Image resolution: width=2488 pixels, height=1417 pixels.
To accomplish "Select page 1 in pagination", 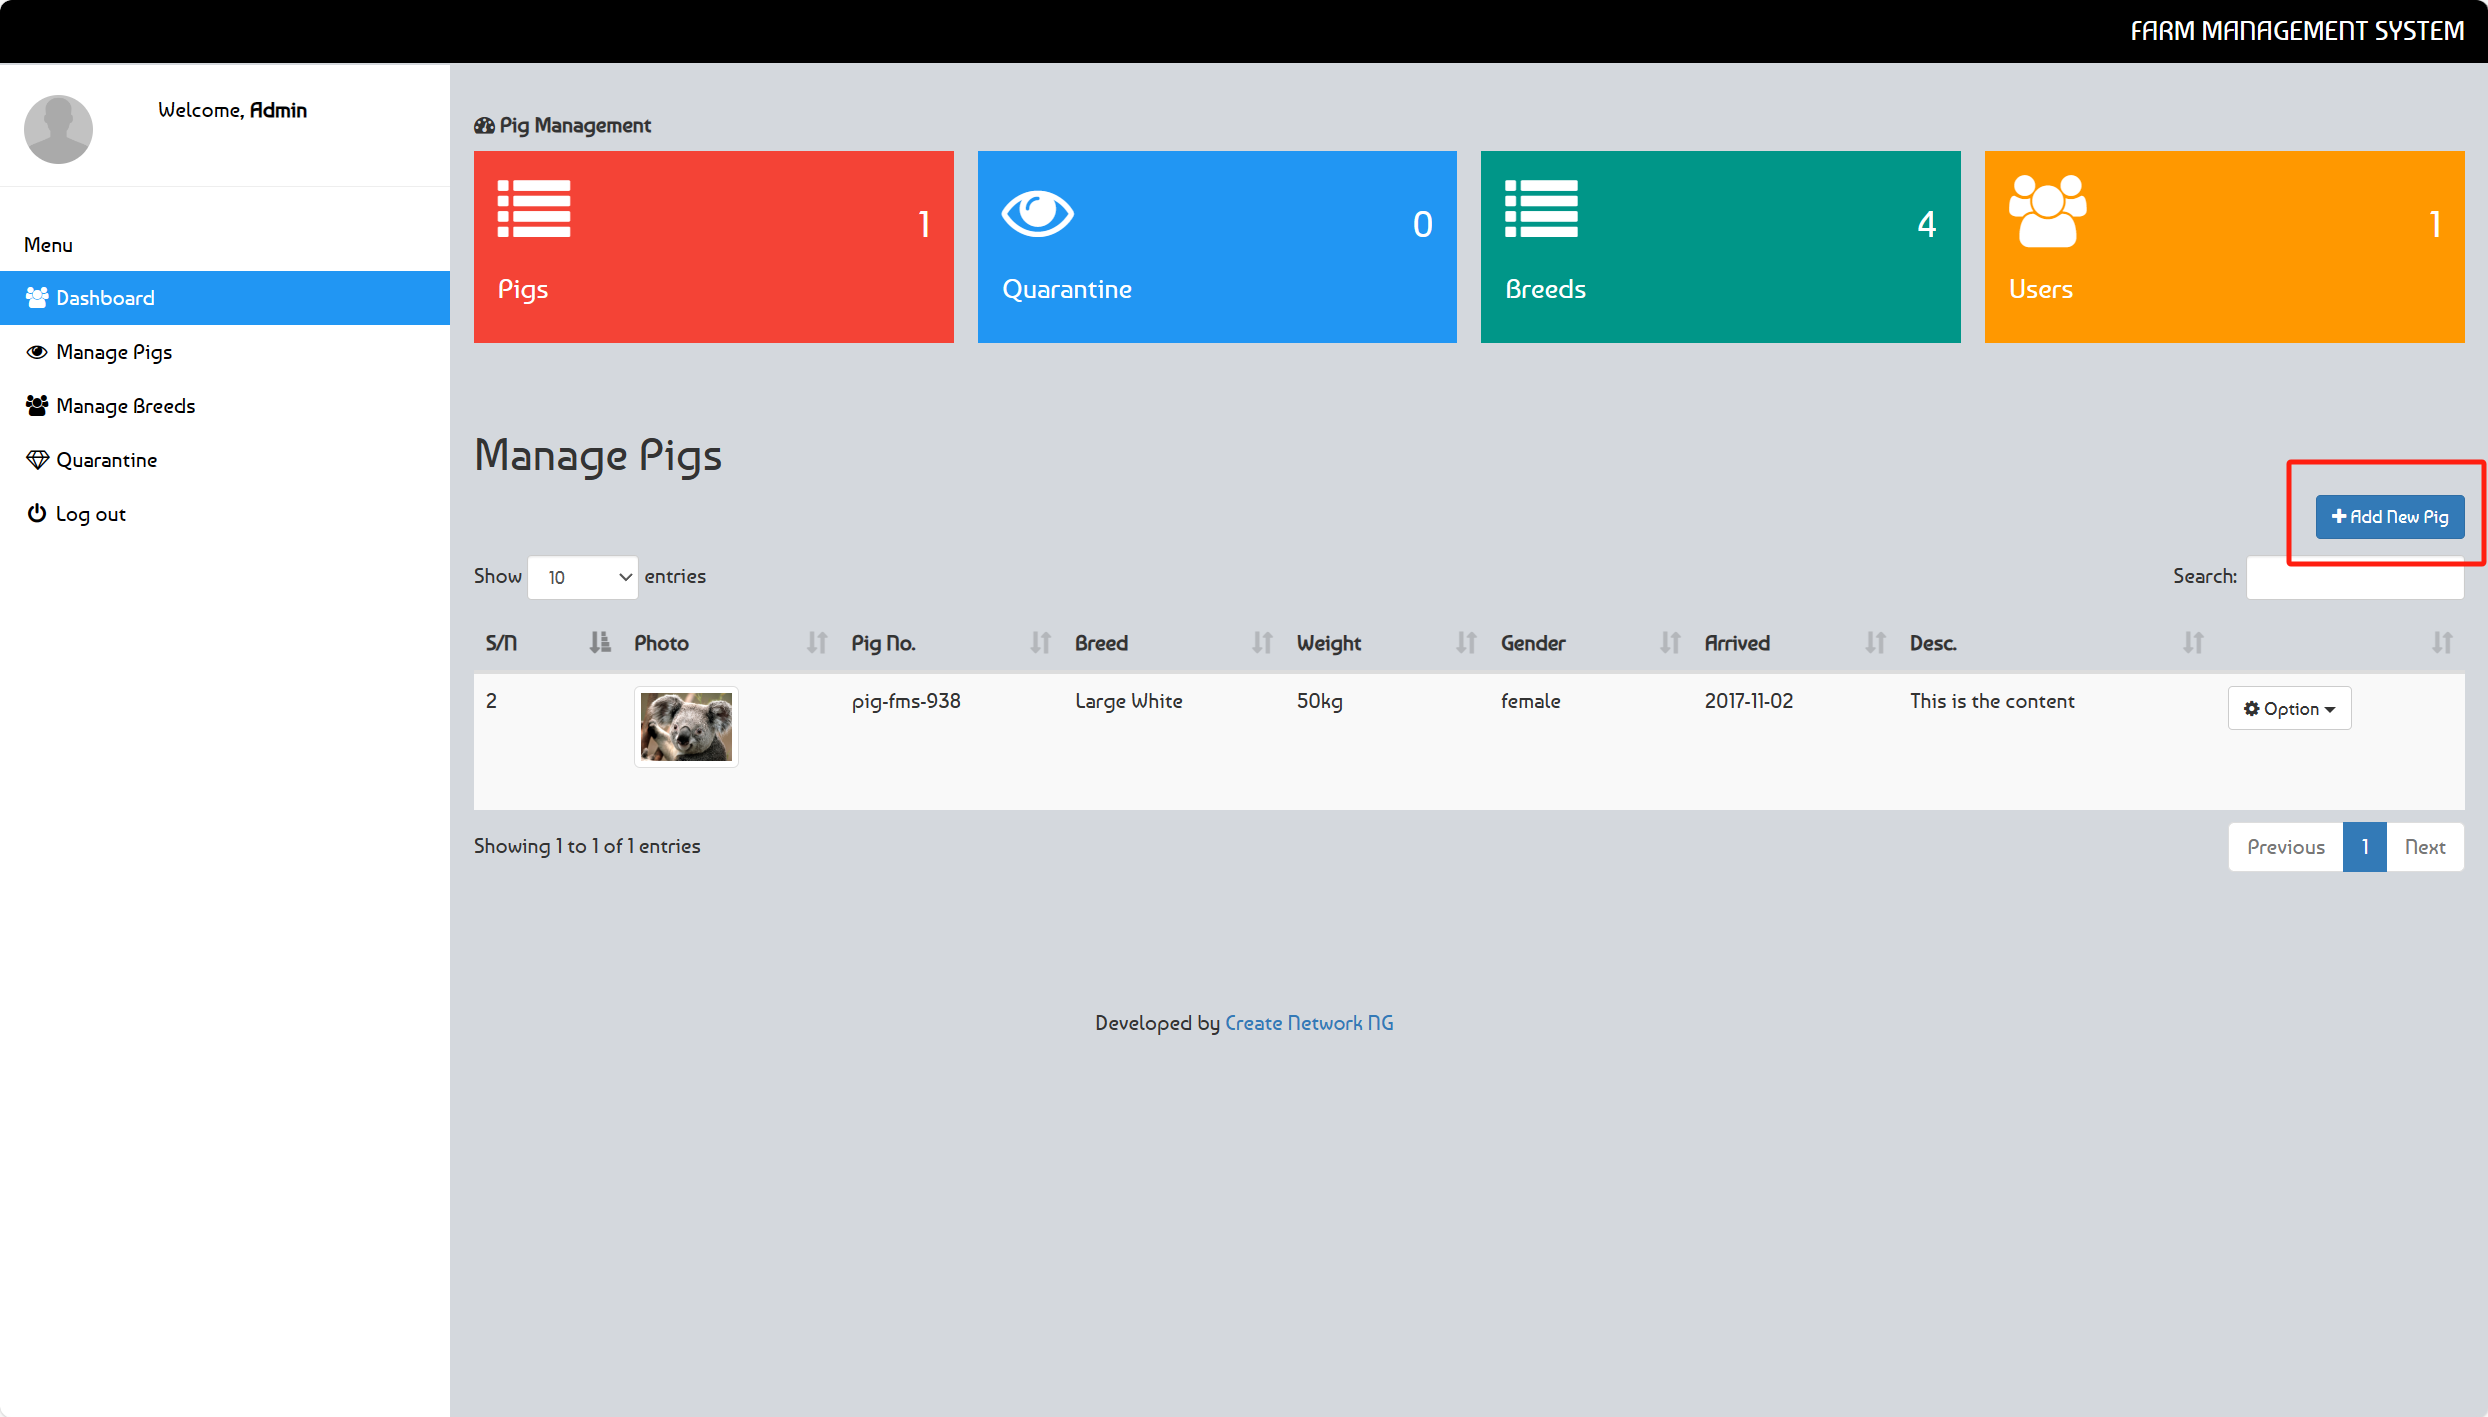I will click(x=2364, y=847).
